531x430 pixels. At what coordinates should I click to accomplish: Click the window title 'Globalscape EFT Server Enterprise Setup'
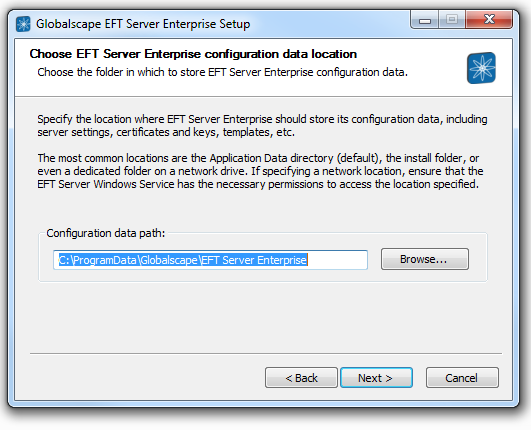tap(143, 24)
